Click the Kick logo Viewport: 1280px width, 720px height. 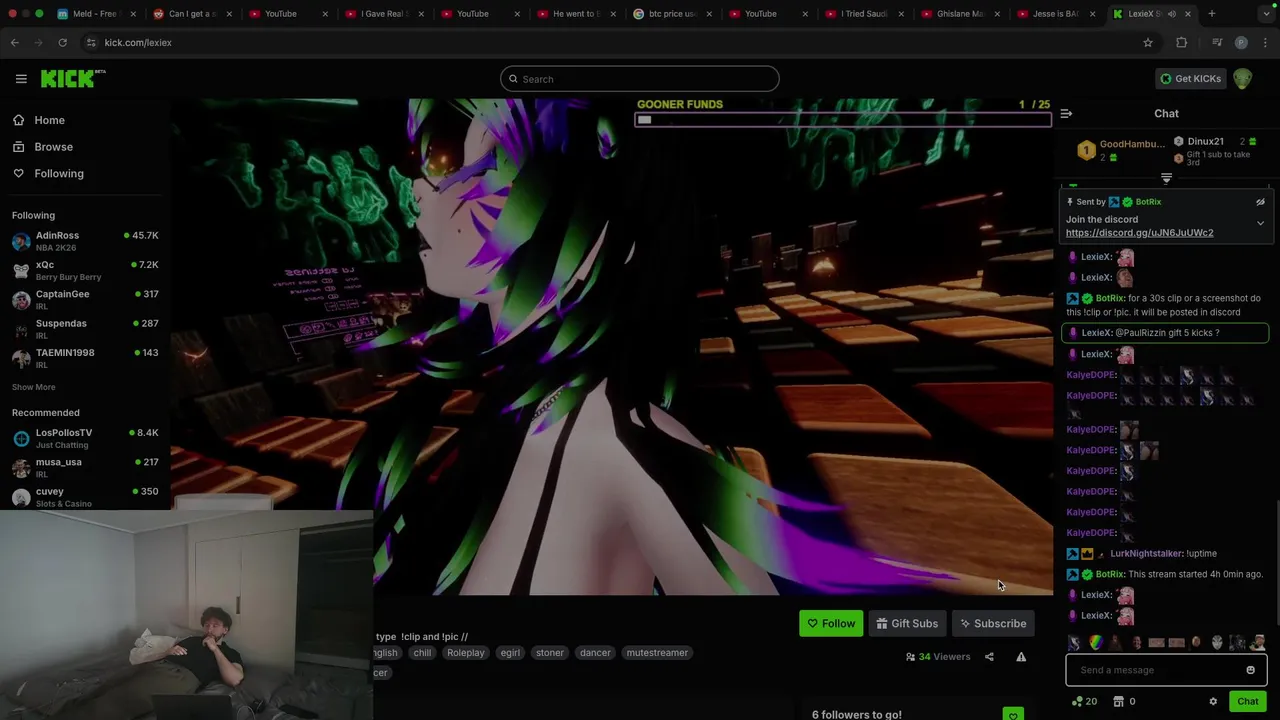[x=72, y=79]
